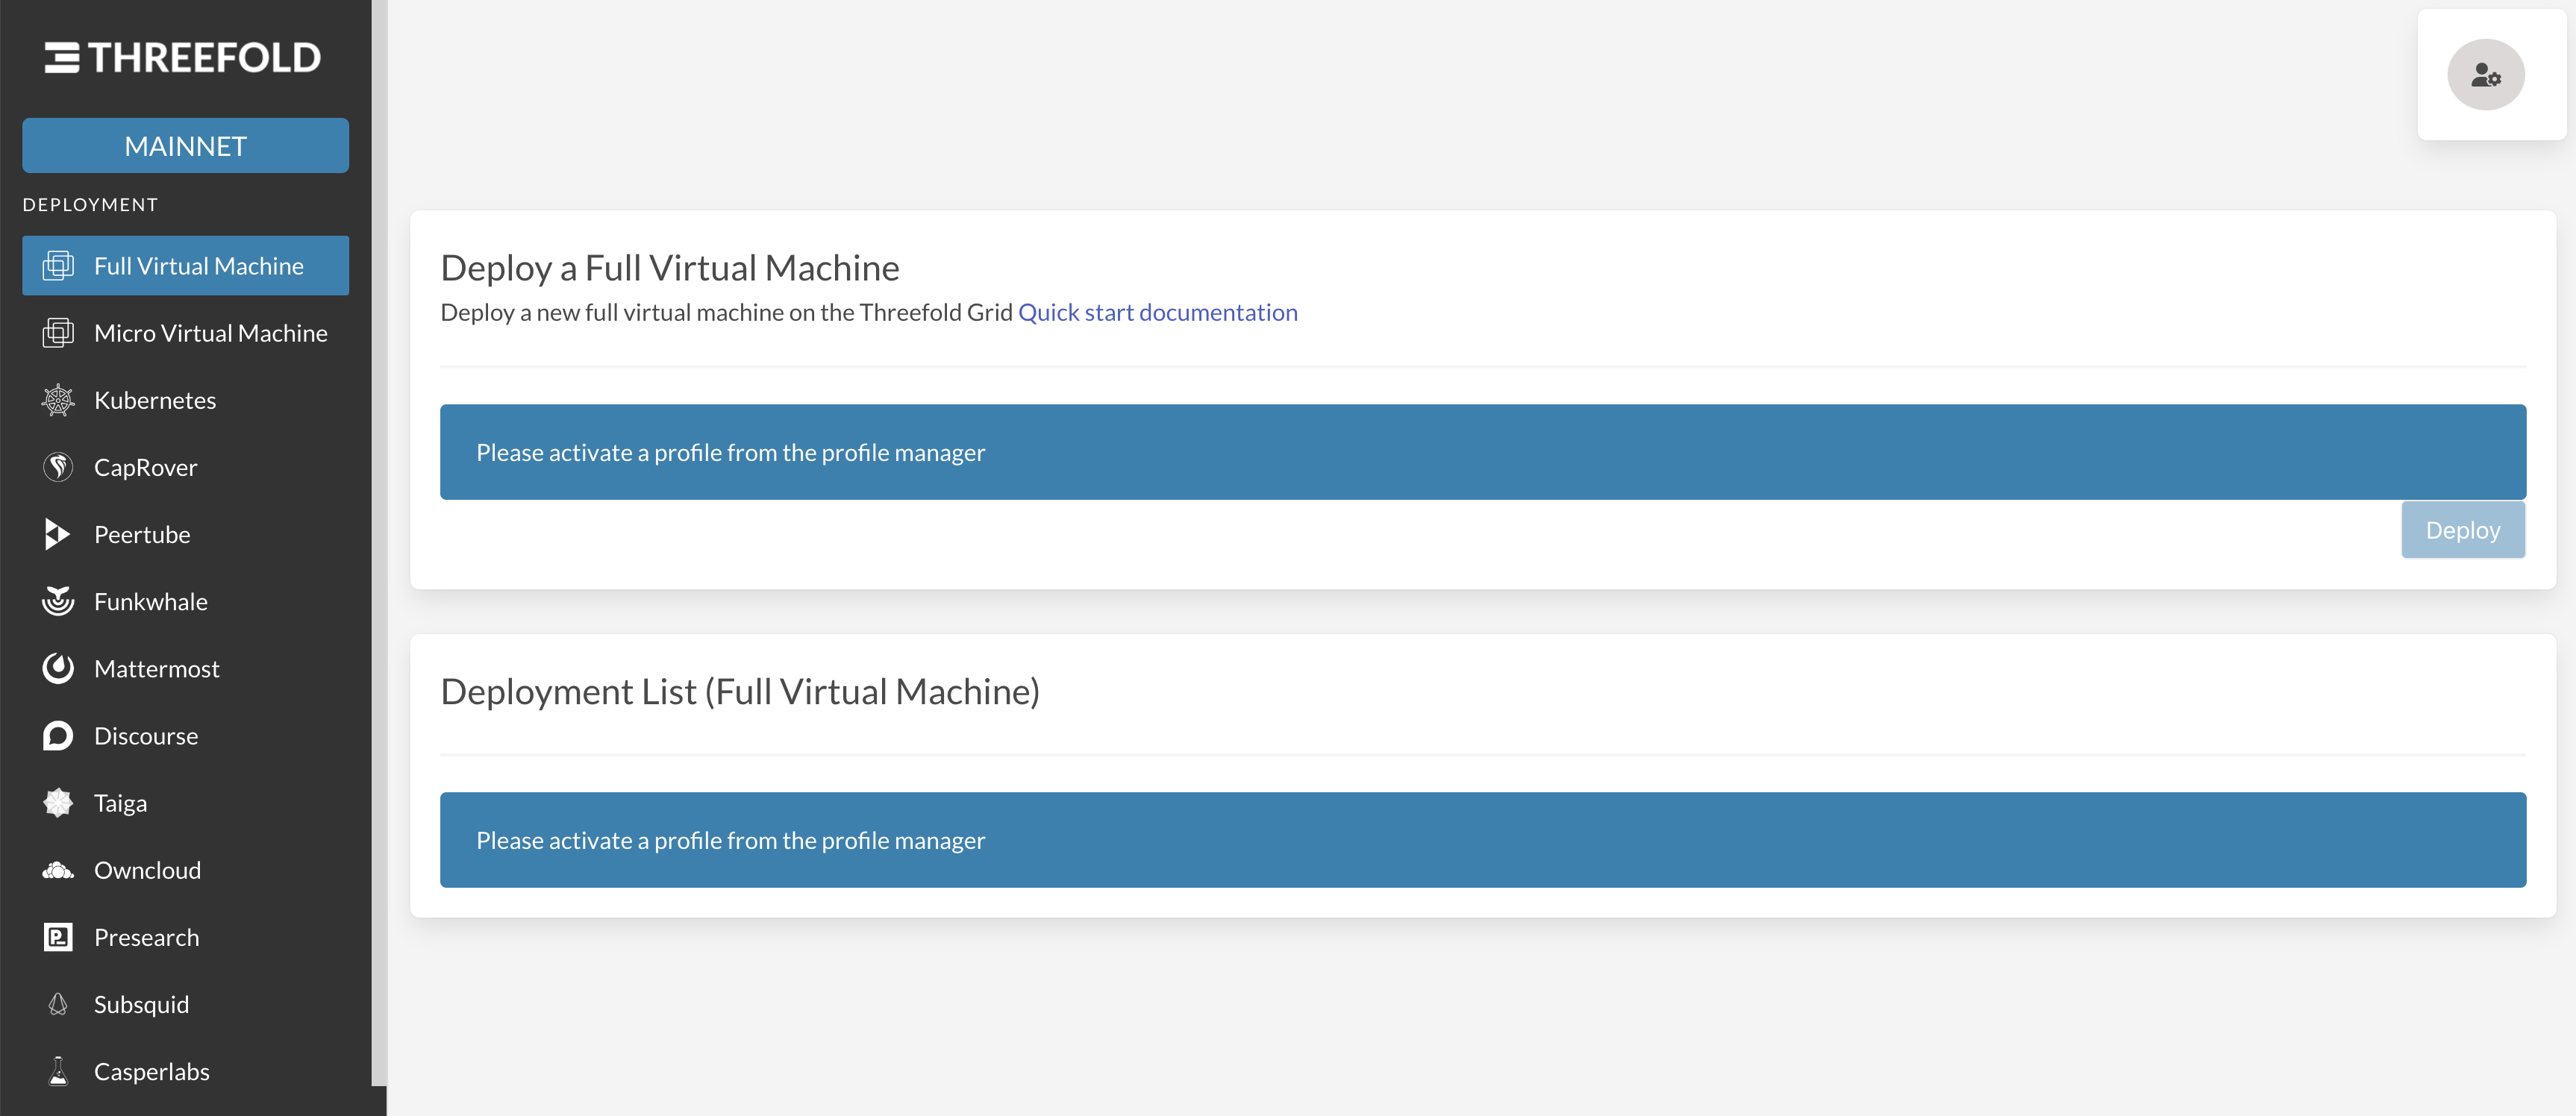
Task: Click the Full Virtual Machine sidebar icon
Action: tap(58, 266)
